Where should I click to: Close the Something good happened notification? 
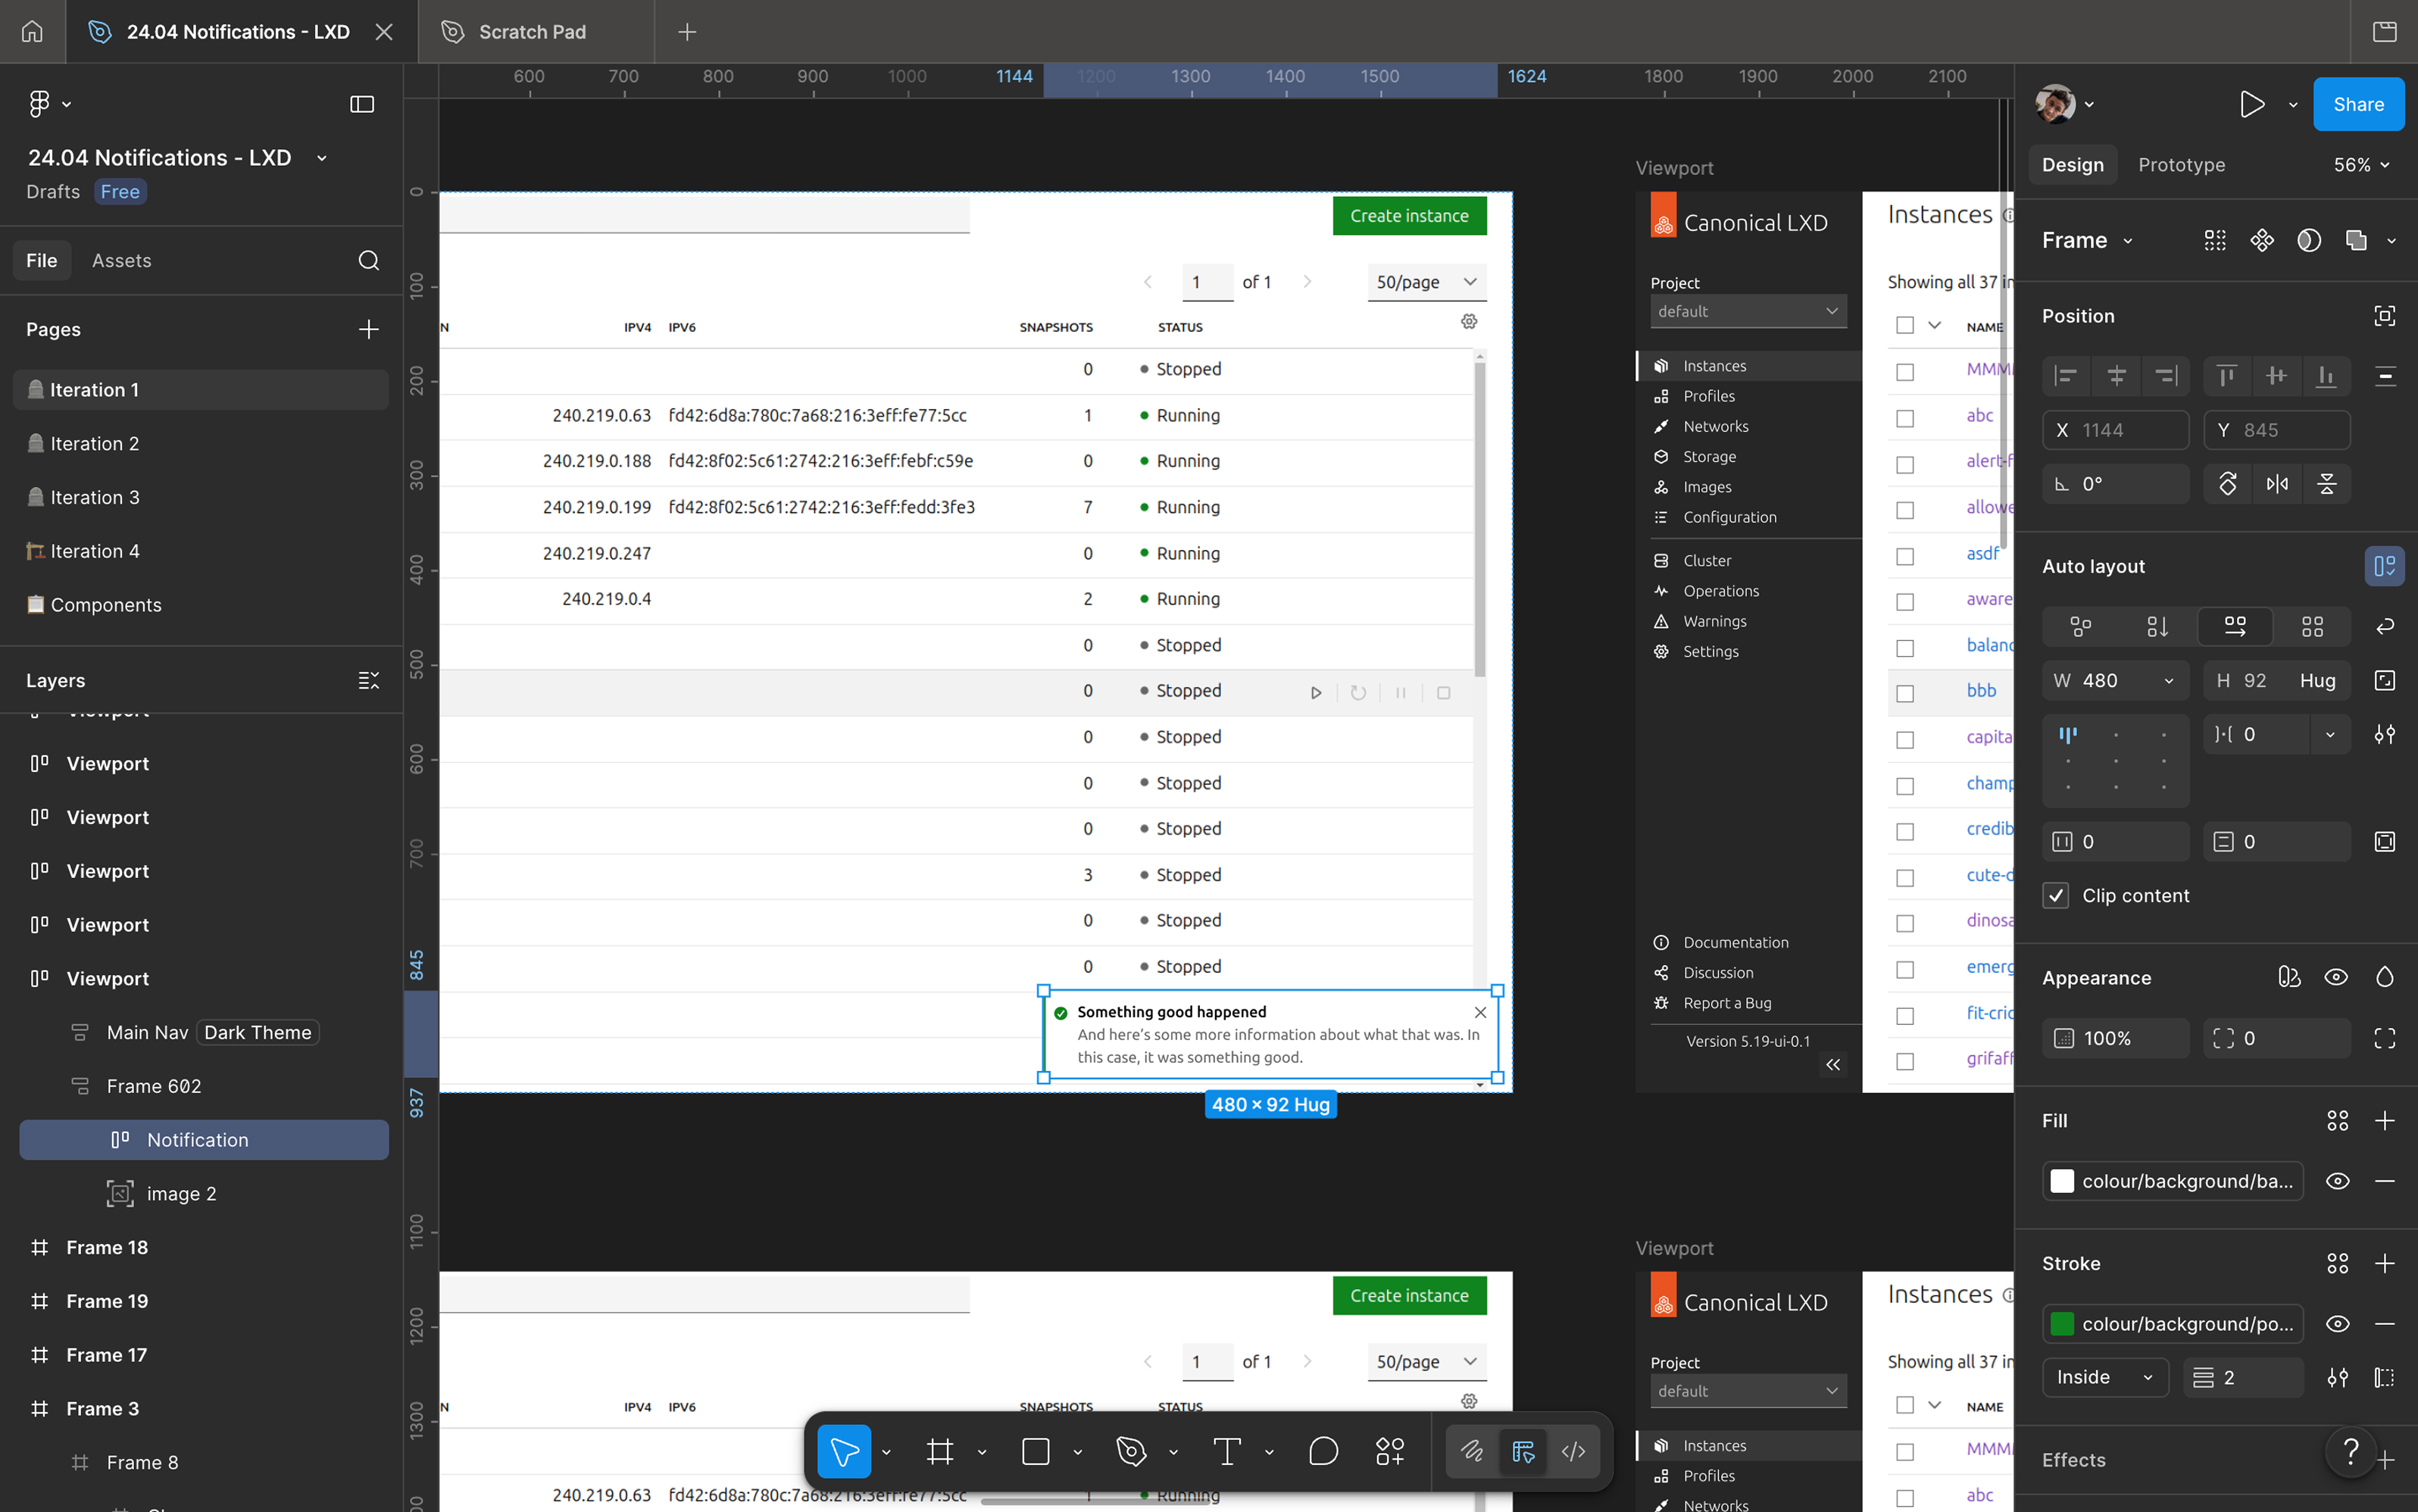click(x=1480, y=1012)
